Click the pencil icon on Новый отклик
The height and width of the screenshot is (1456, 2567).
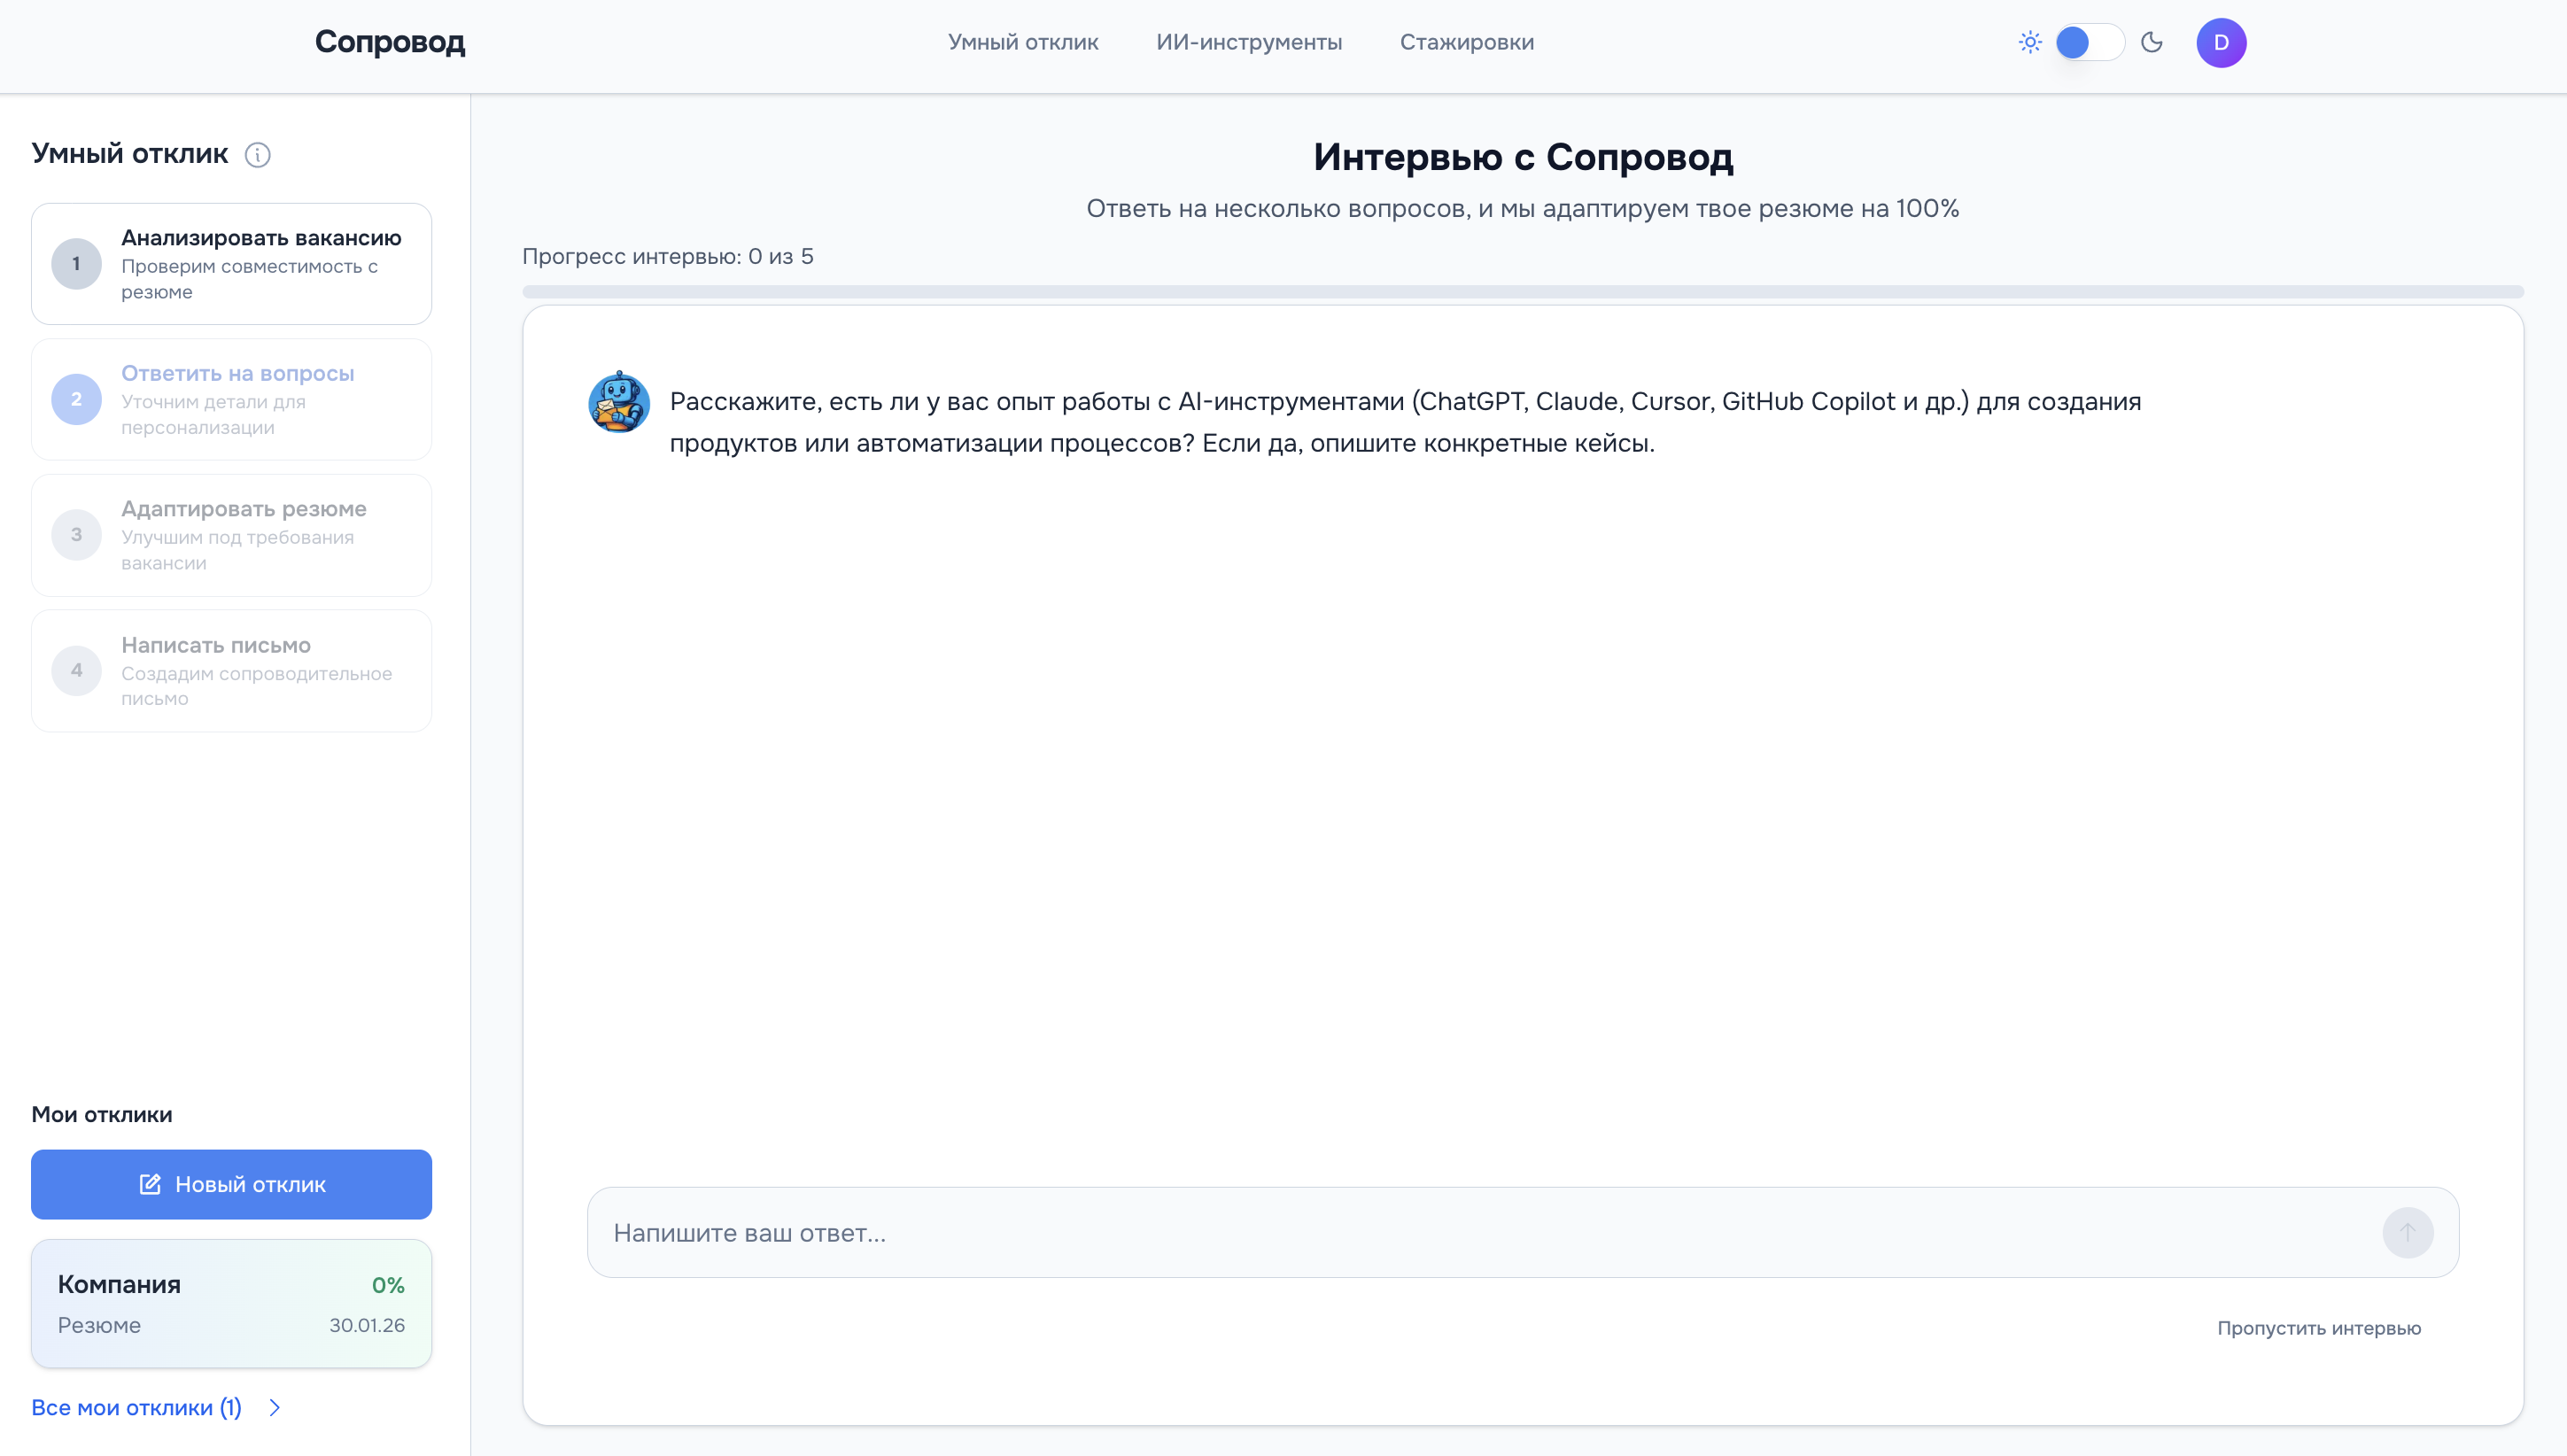(x=150, y=1184)
